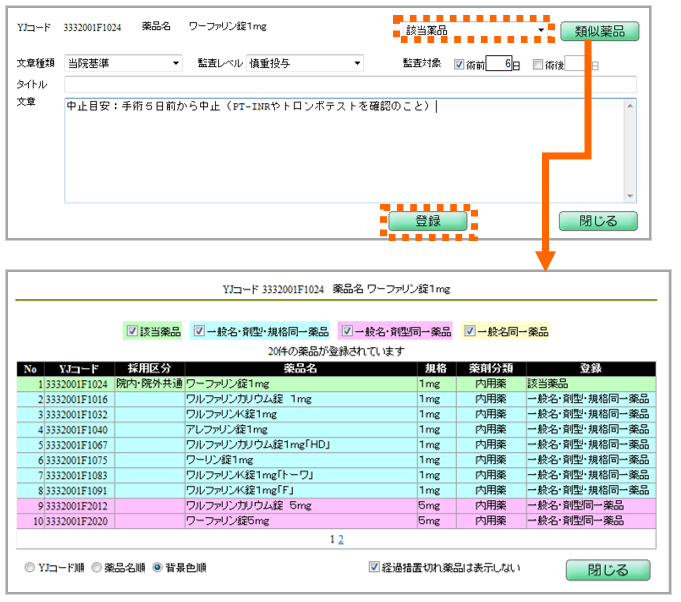The width and height of the screenshot is (681, 602).
Task: Toggle the pink 一般名・剤型同一薬品 checkbox
Action: pos(346,330)
